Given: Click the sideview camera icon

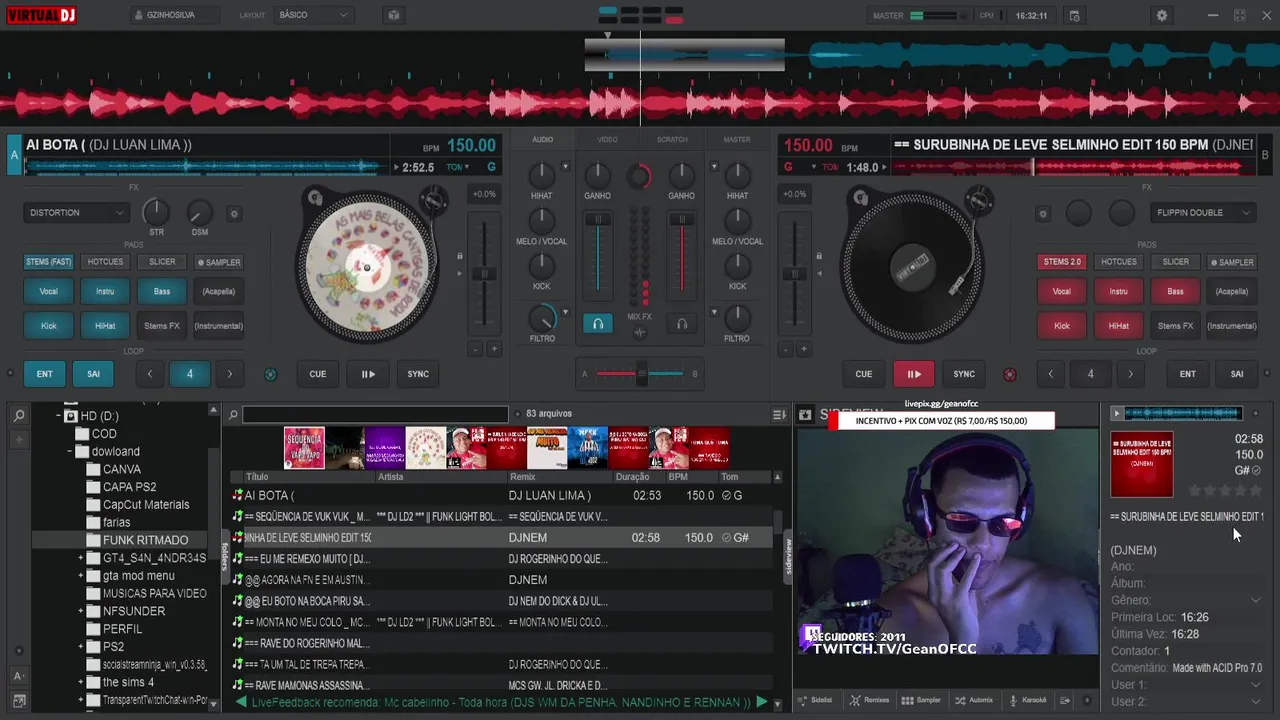Looking at the screenshot, I should pos(805,414).
